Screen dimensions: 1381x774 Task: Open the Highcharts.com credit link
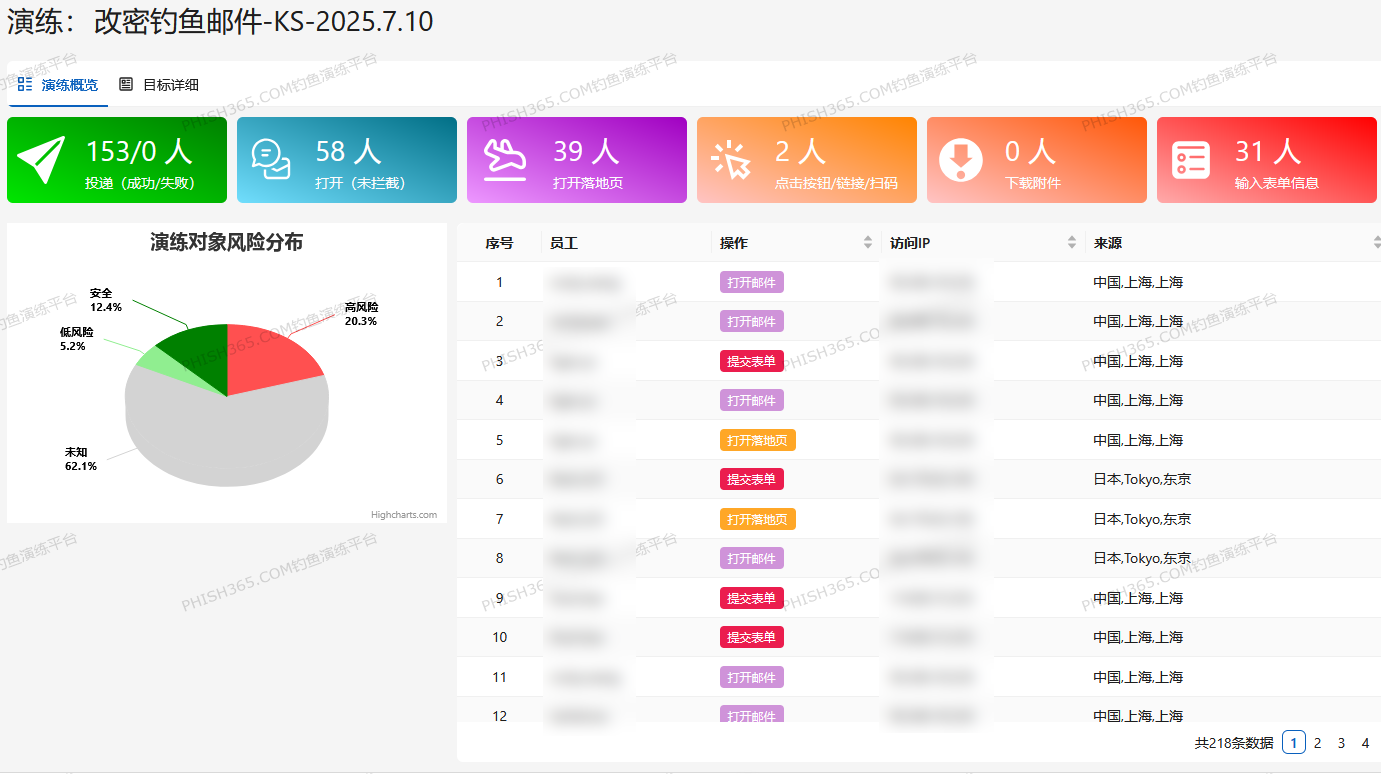(404, 515)
